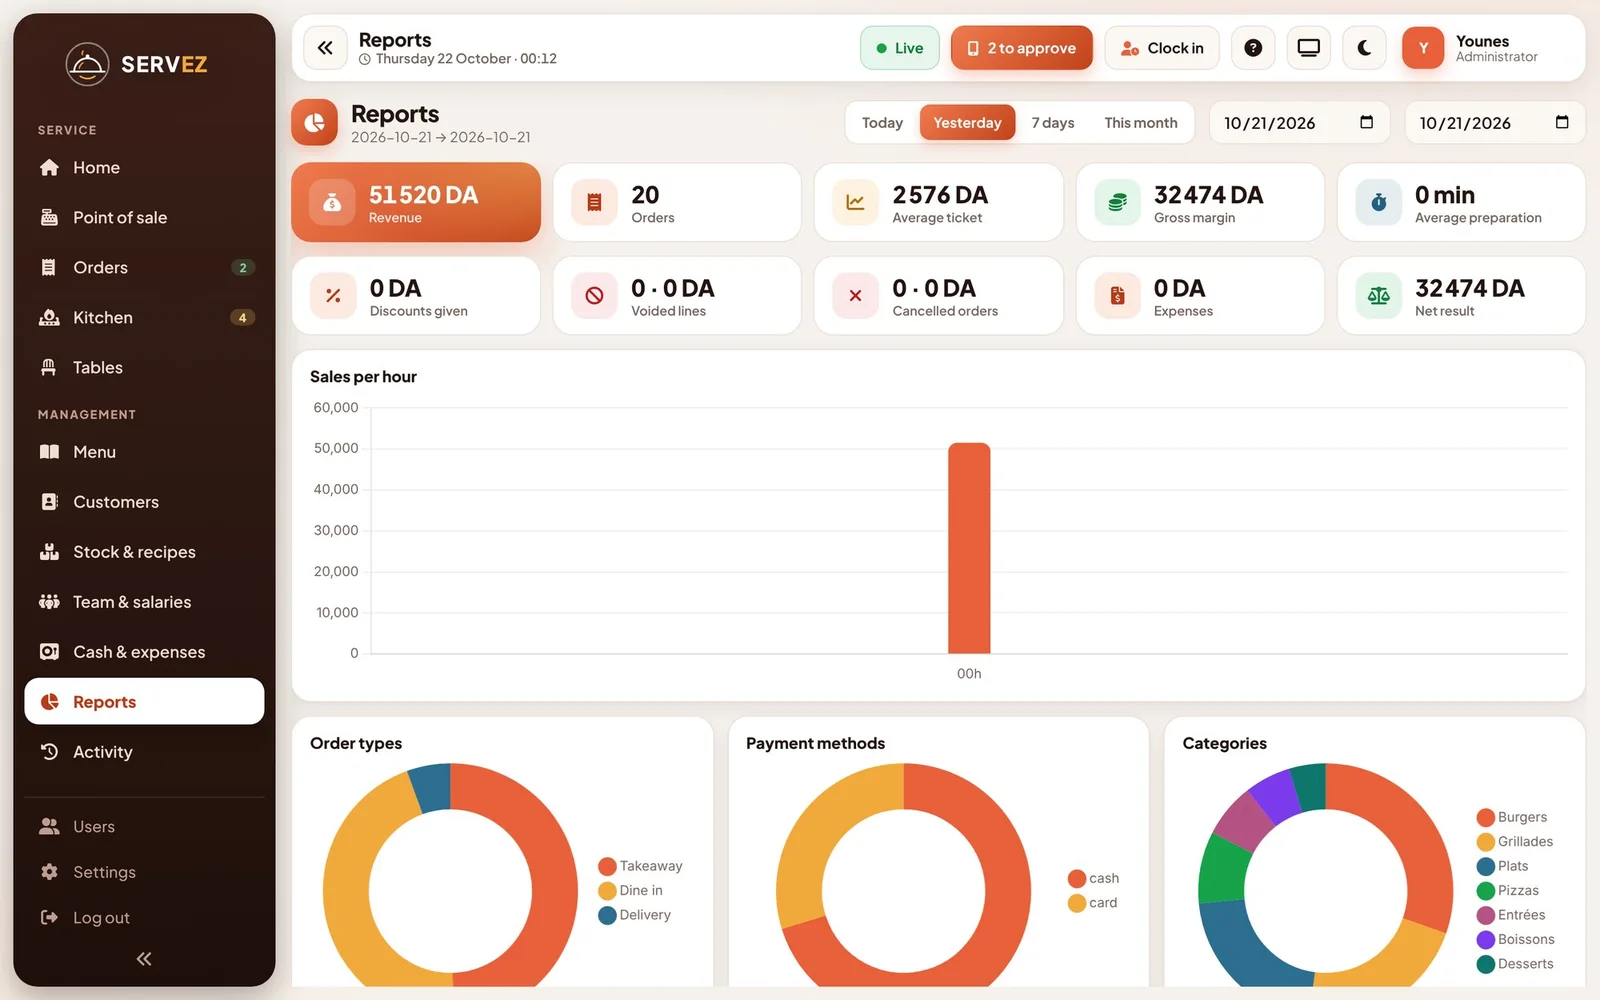Click the end date input field
The height and width of the screenshot is (1000, 1600).
1495,123
